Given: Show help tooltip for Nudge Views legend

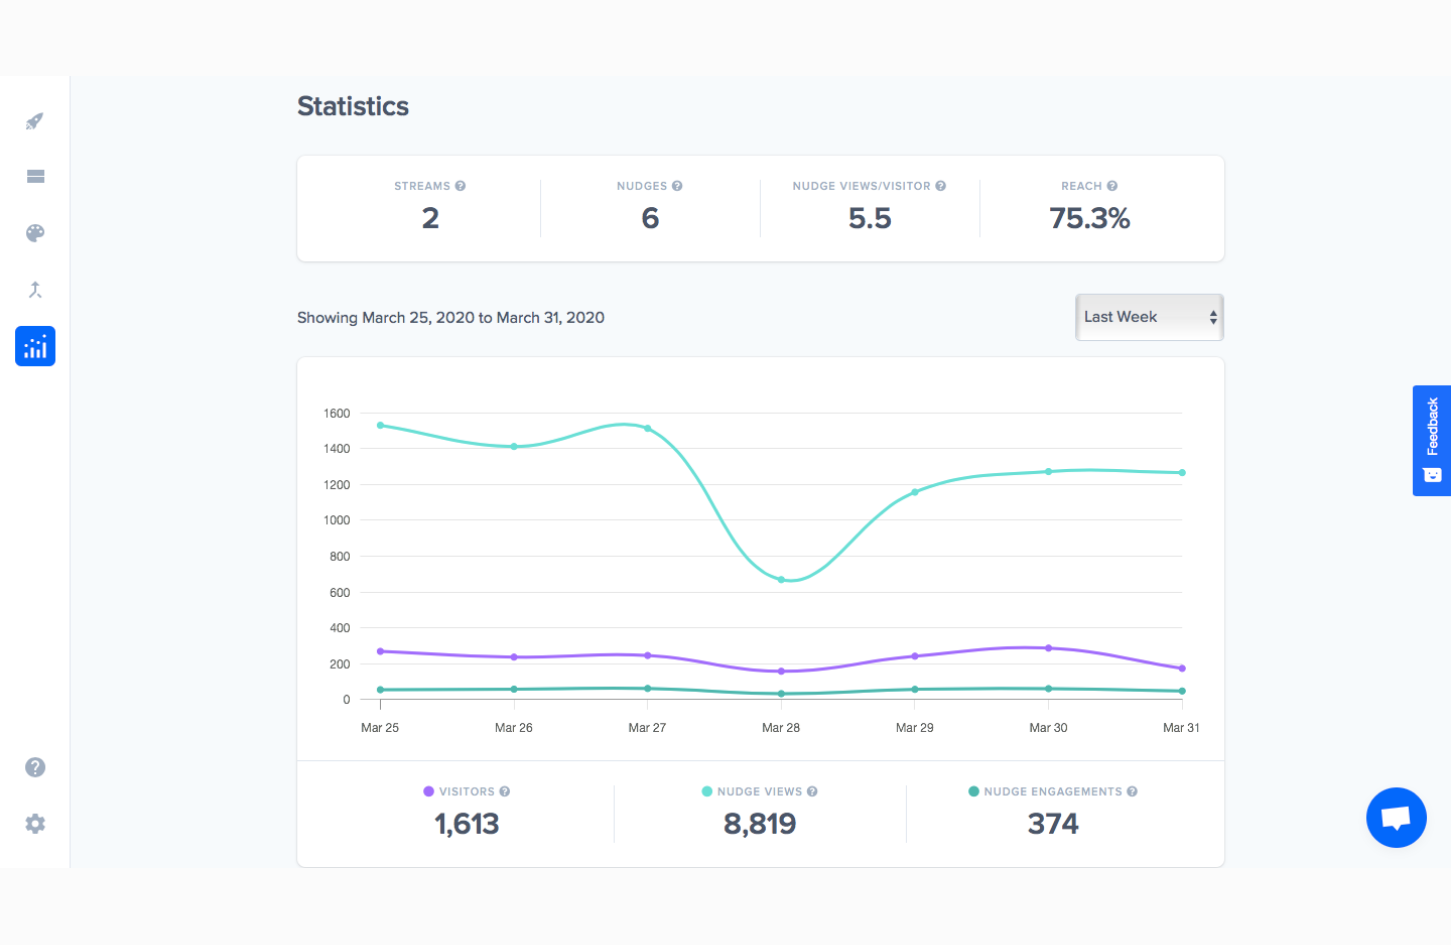Looking at the screenshot, I should [x=812, y=791].
